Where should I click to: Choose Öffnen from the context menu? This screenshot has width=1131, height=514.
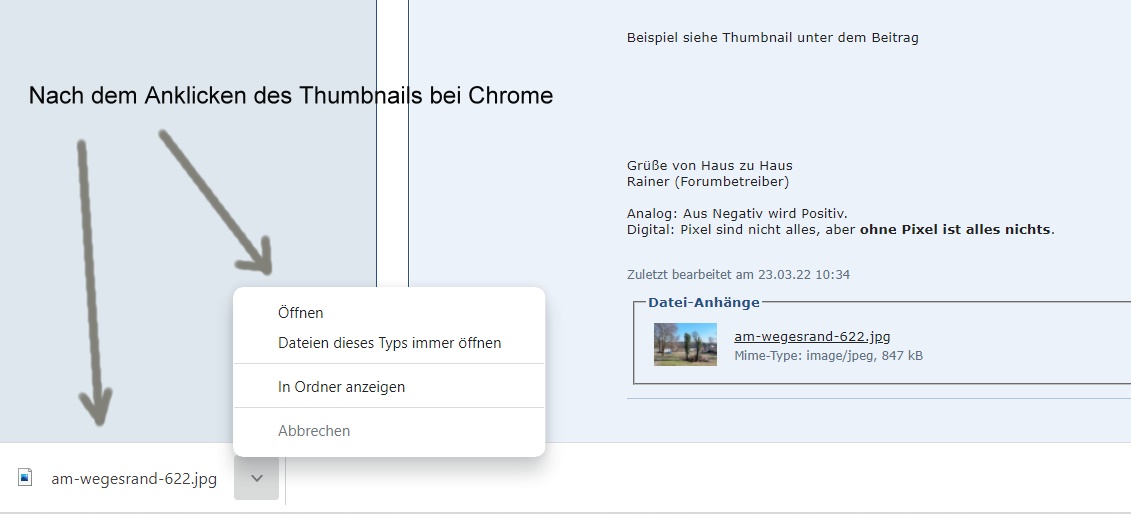pyautogui.click(x=301, y=313)
